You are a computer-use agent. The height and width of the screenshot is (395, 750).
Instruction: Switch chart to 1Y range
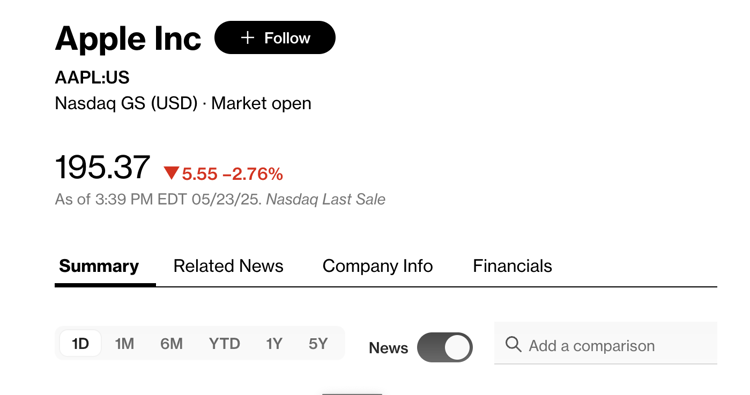tap(274, 343)
